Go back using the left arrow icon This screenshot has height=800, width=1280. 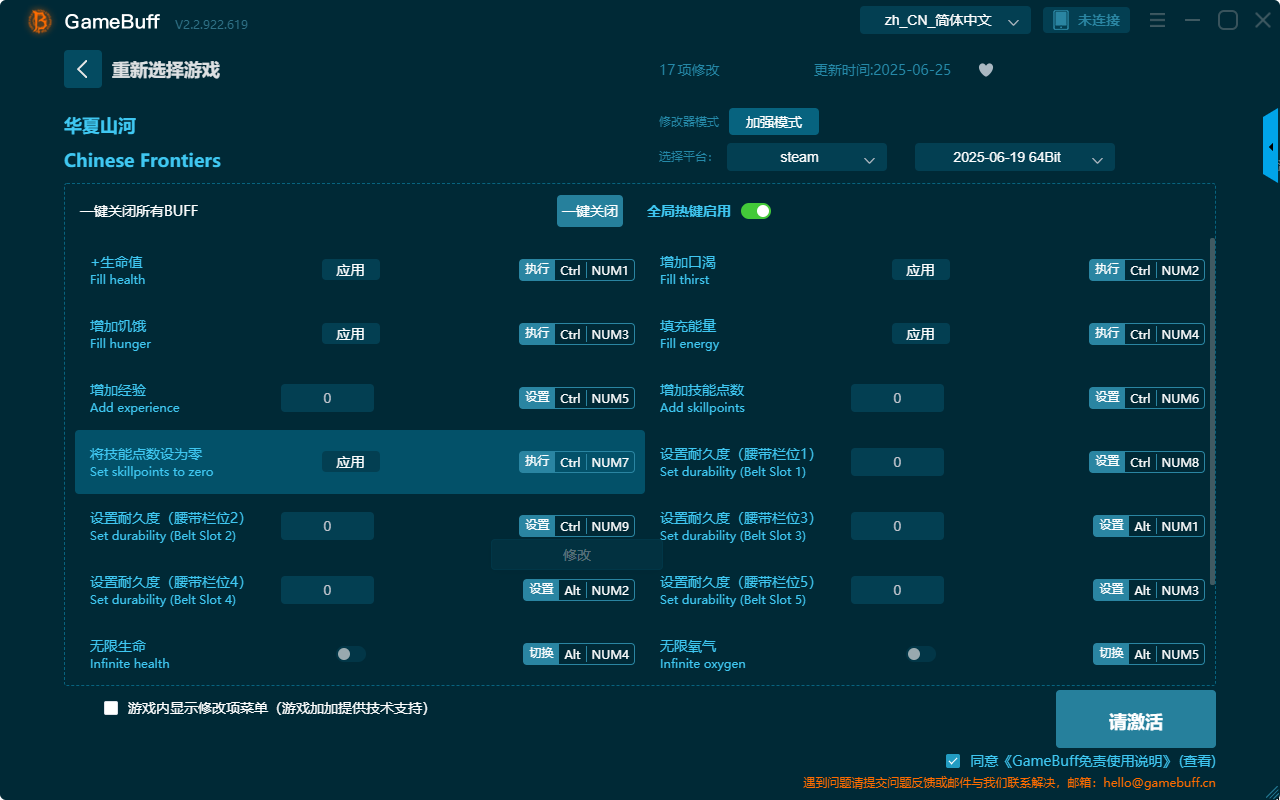pos(83,69)
